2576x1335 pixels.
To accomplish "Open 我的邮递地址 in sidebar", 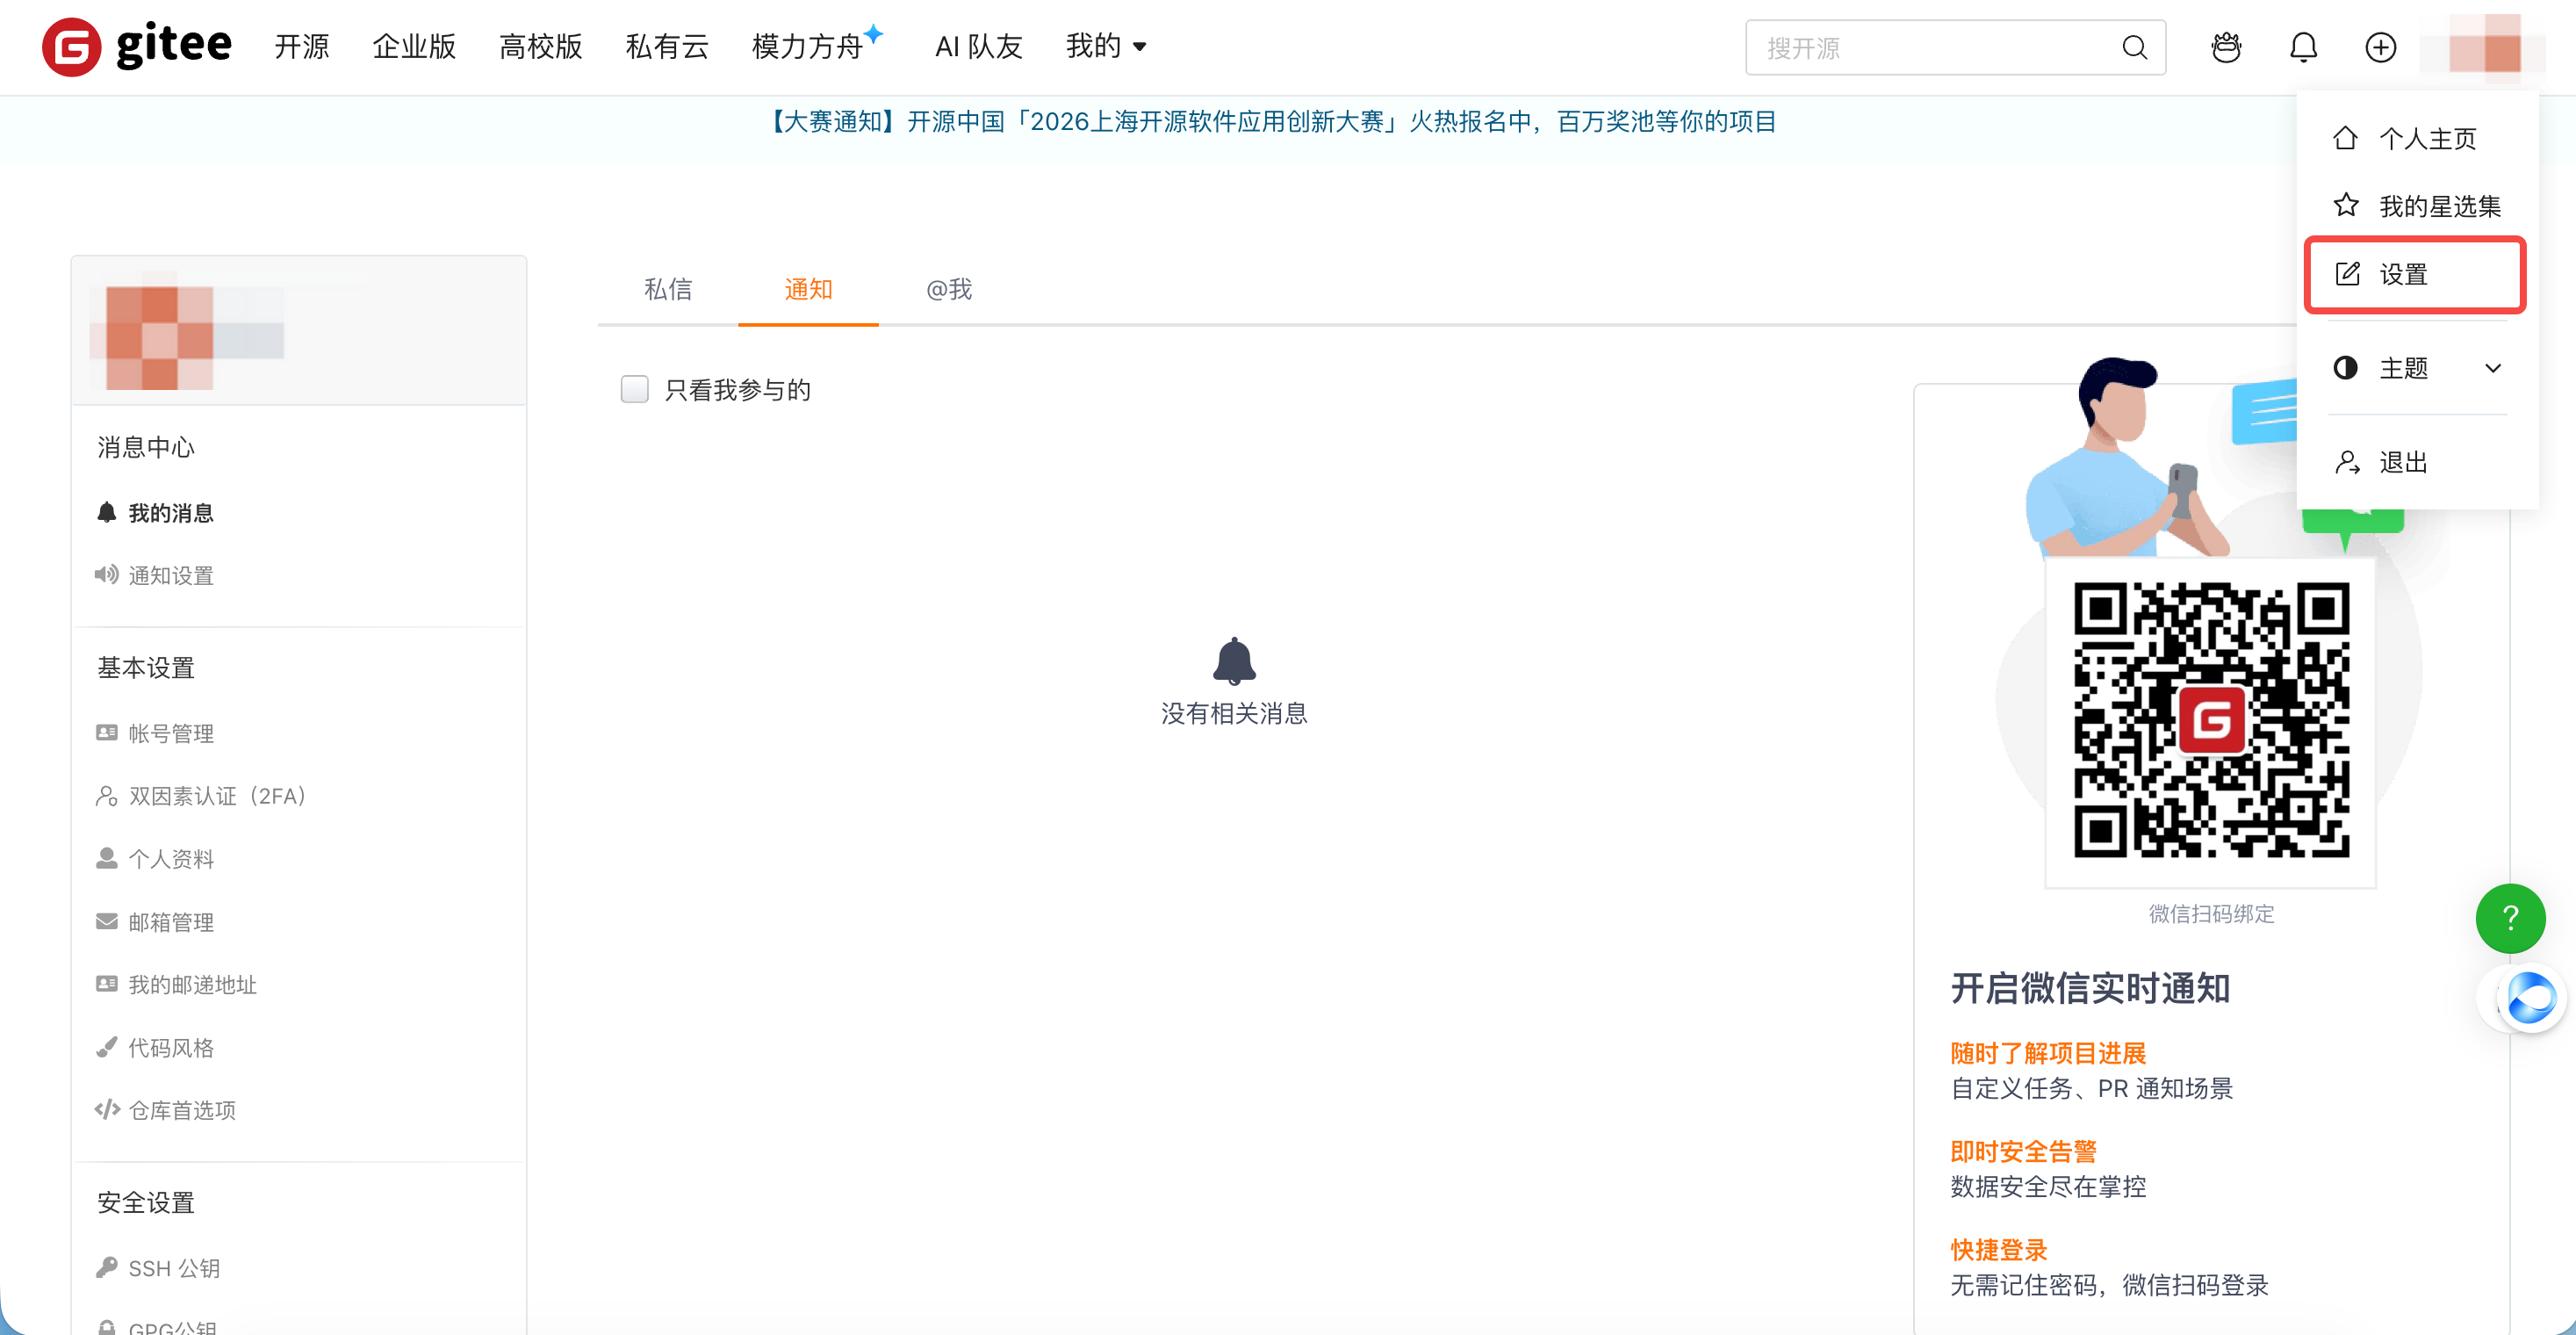I will click(192, 985).
